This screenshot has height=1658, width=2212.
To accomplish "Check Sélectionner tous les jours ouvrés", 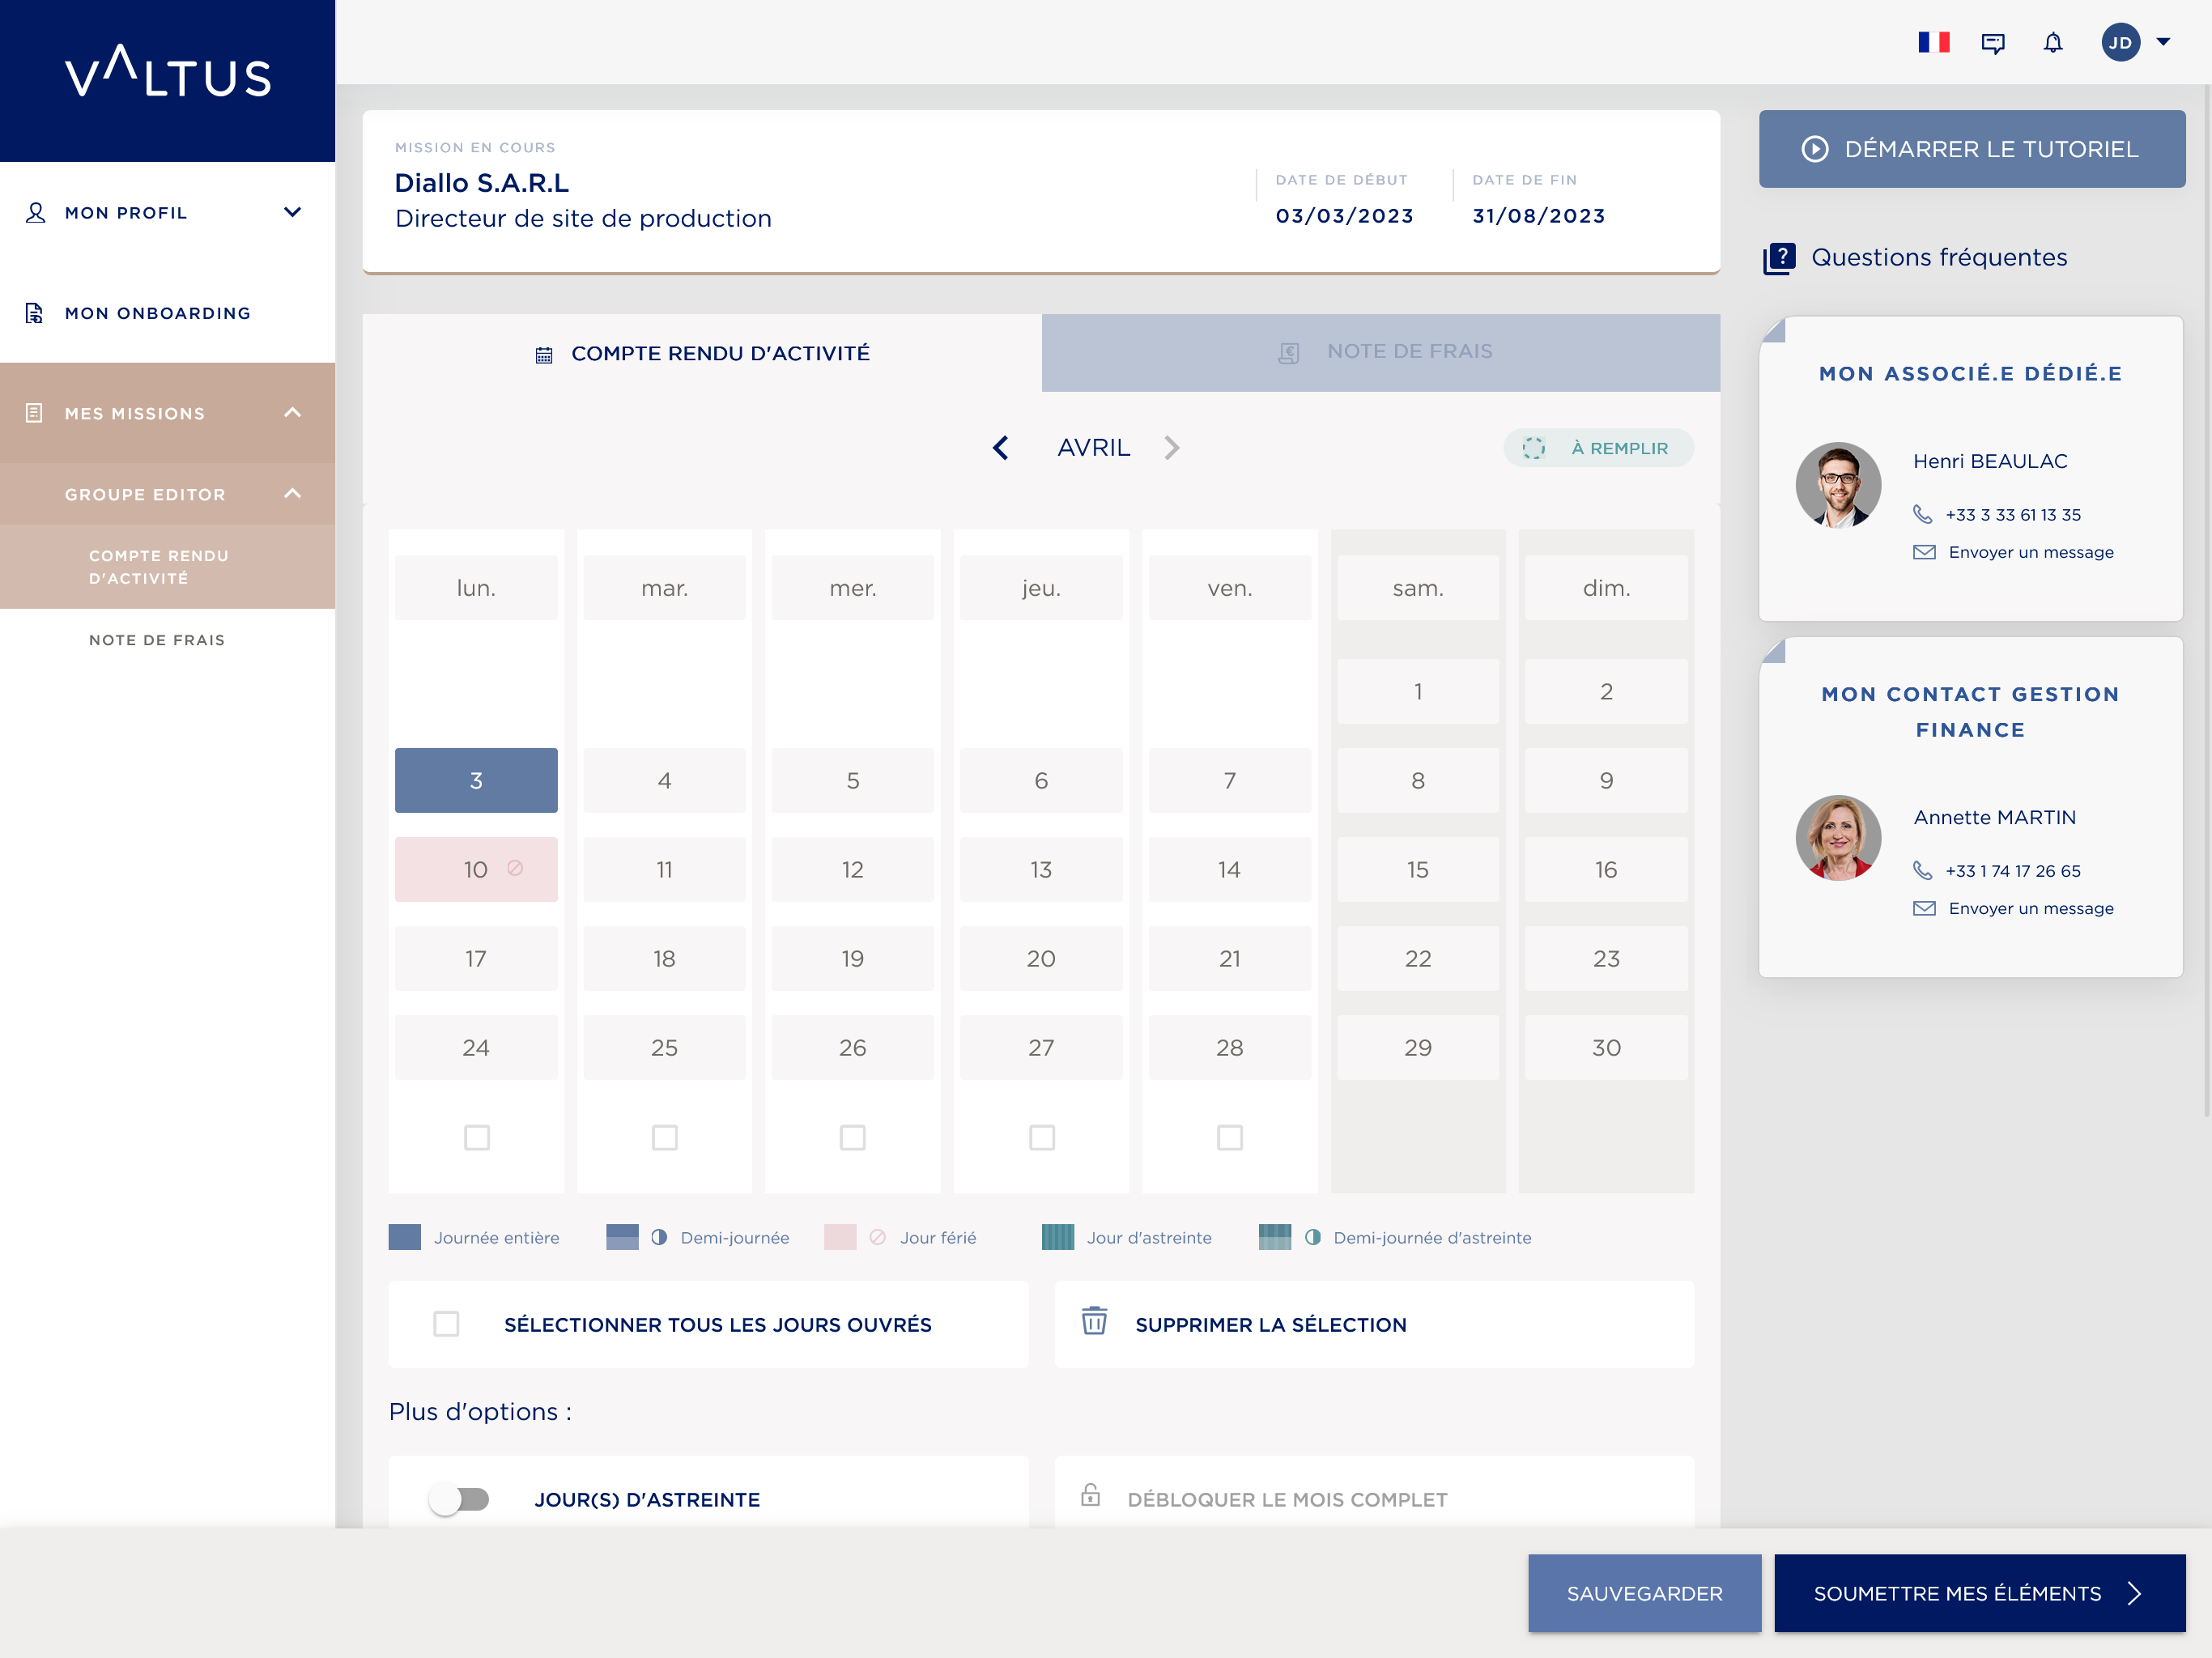I will [446, 1324].
